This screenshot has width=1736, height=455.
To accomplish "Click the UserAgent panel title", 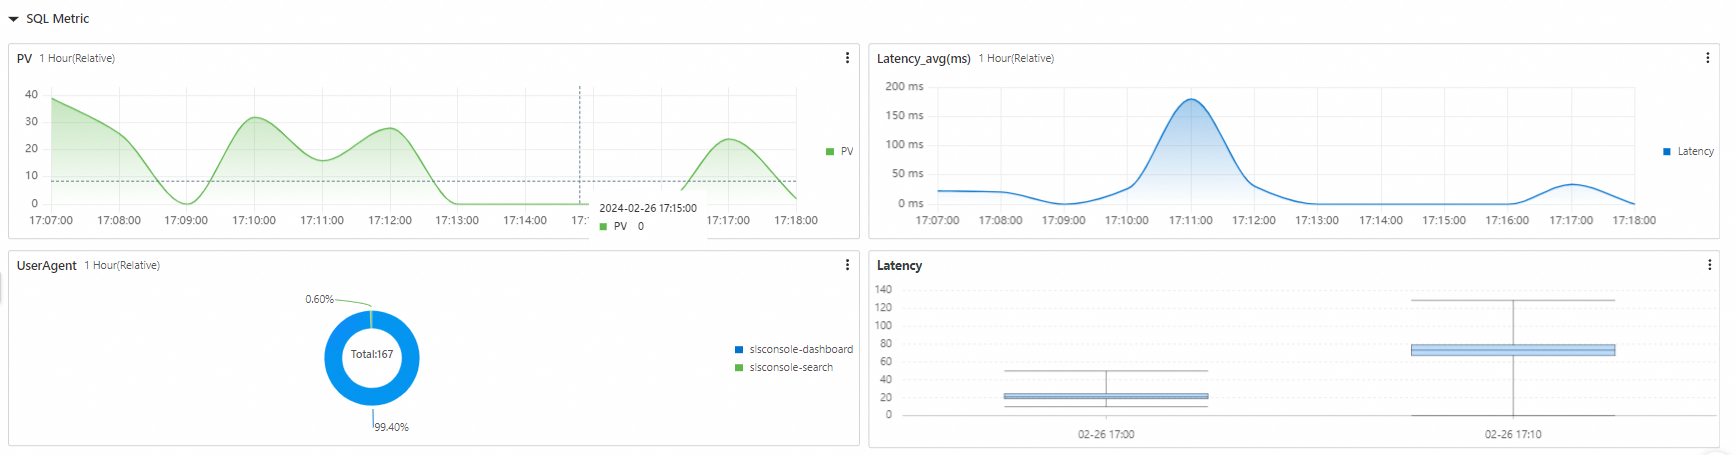I will click(47, 266).
